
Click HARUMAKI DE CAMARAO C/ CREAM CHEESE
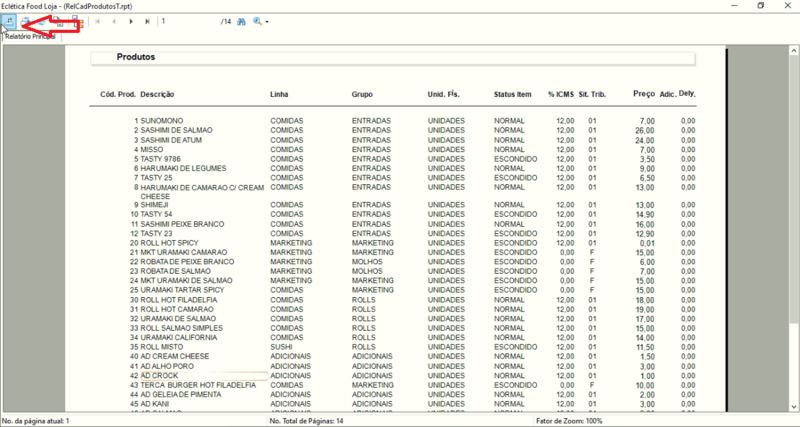click(202, 192)
